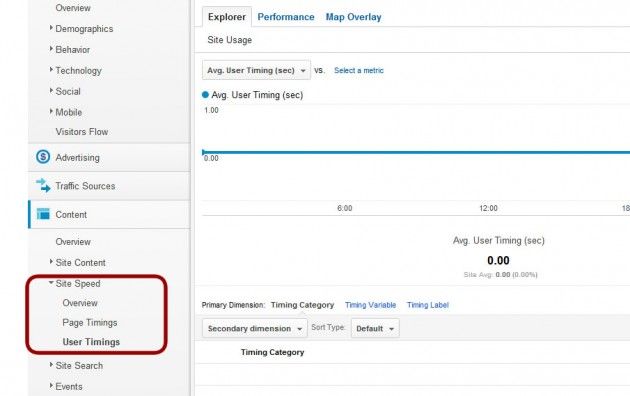Image resolution: width=630 pixels, height=396 pixels.
Task: Expand the Demographics submenu arrow
Action: (x=51, y=28)
